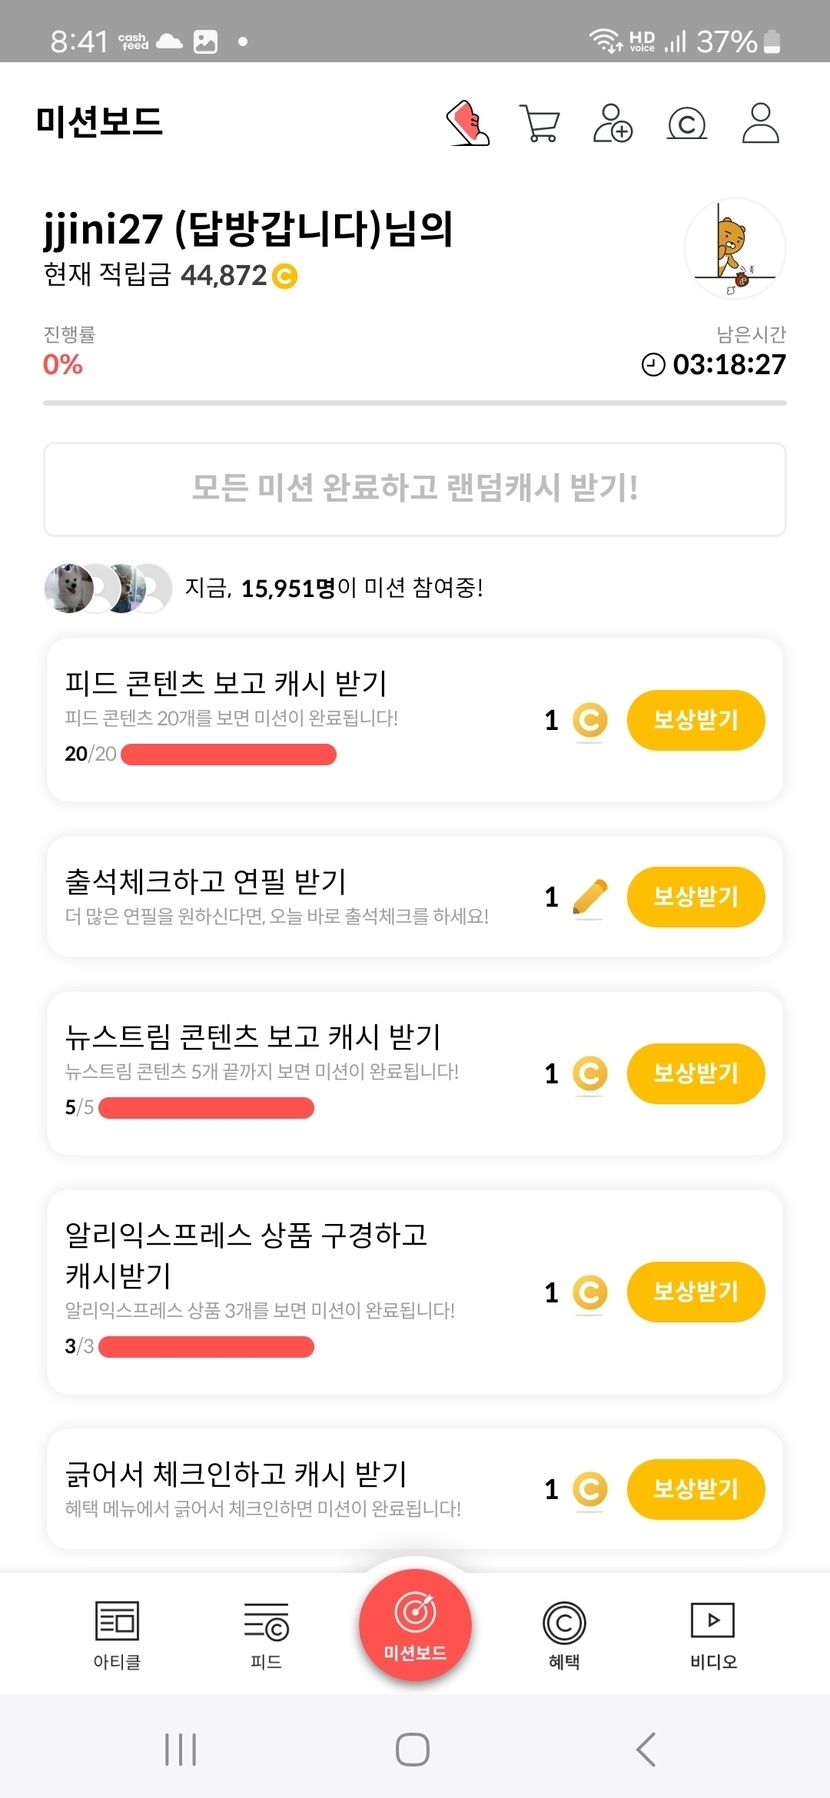The height and width of the screenshot is (1798, 830).
Task: Claim the 알리익스프레스 상품 구경 reward
Action: click(695, 1292)
